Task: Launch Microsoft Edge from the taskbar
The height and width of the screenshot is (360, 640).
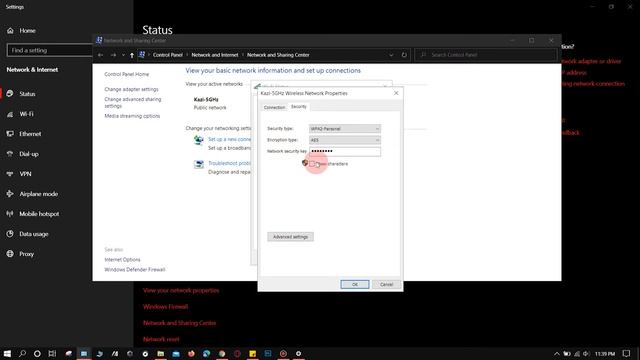Action: click(x=207, y=353)
